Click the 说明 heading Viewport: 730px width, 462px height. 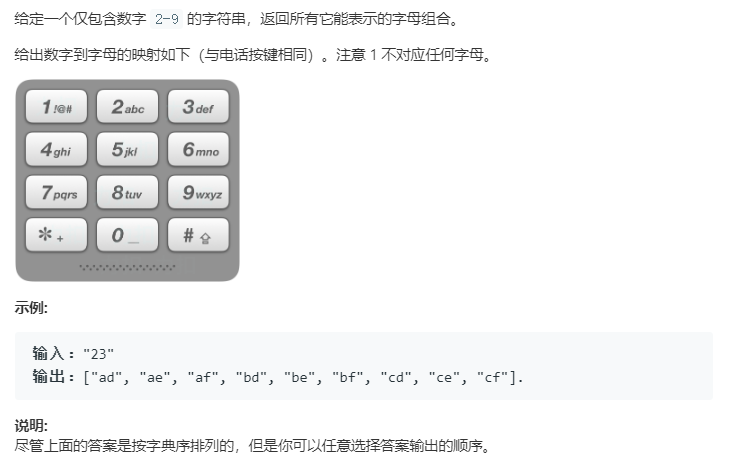(x=31, y=425)
